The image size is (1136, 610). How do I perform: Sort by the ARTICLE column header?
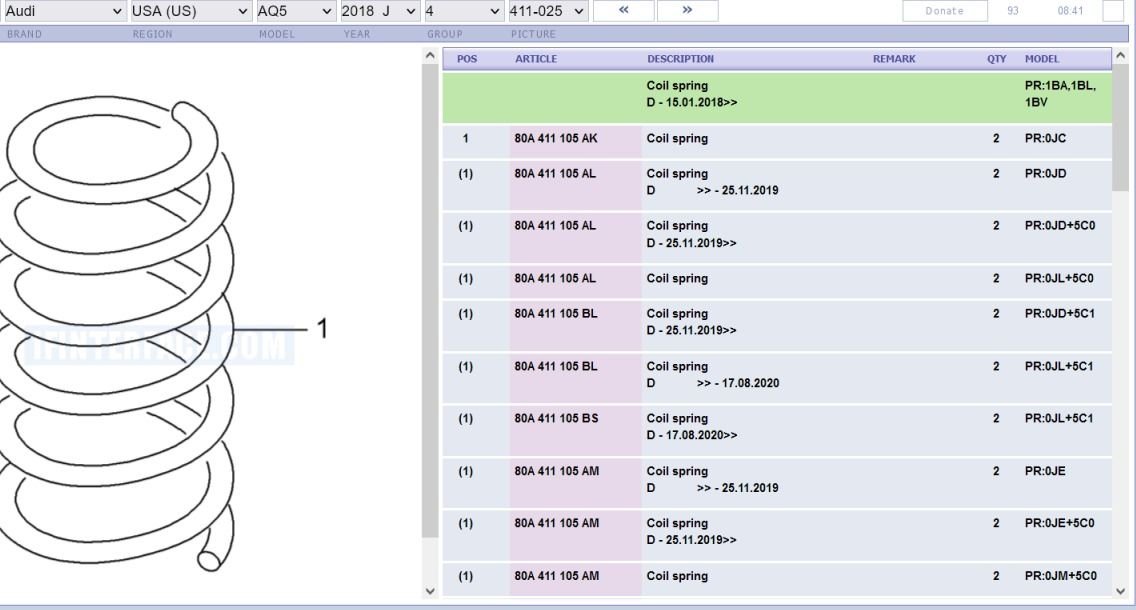point(536,59)
